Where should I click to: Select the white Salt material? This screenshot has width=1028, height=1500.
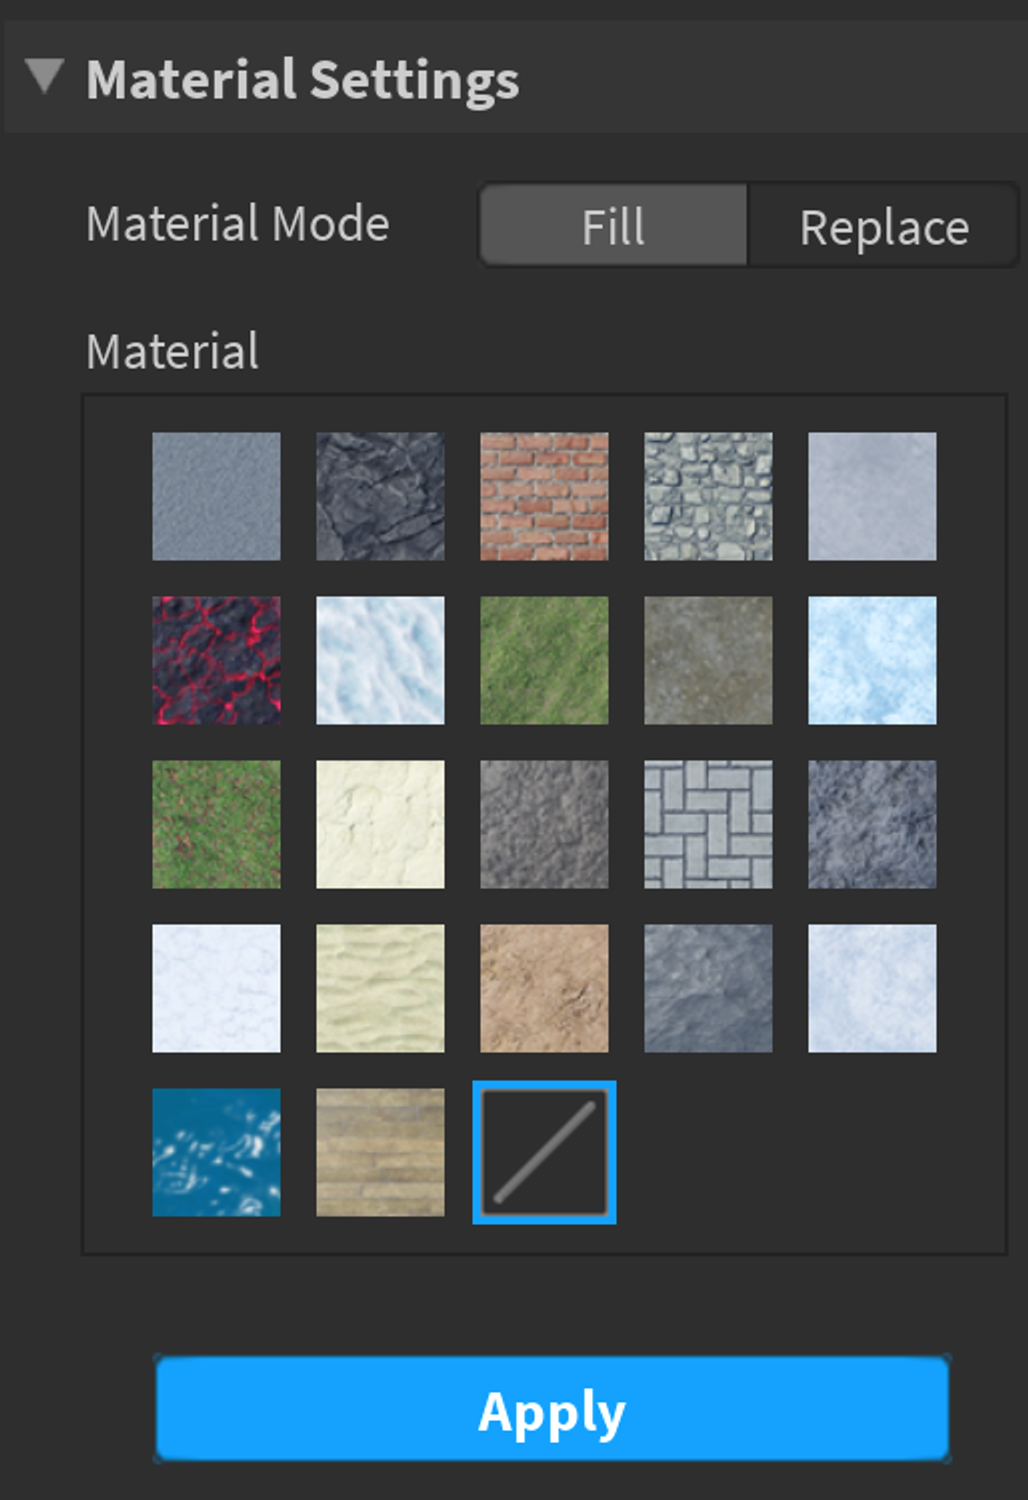click(216, 988)
